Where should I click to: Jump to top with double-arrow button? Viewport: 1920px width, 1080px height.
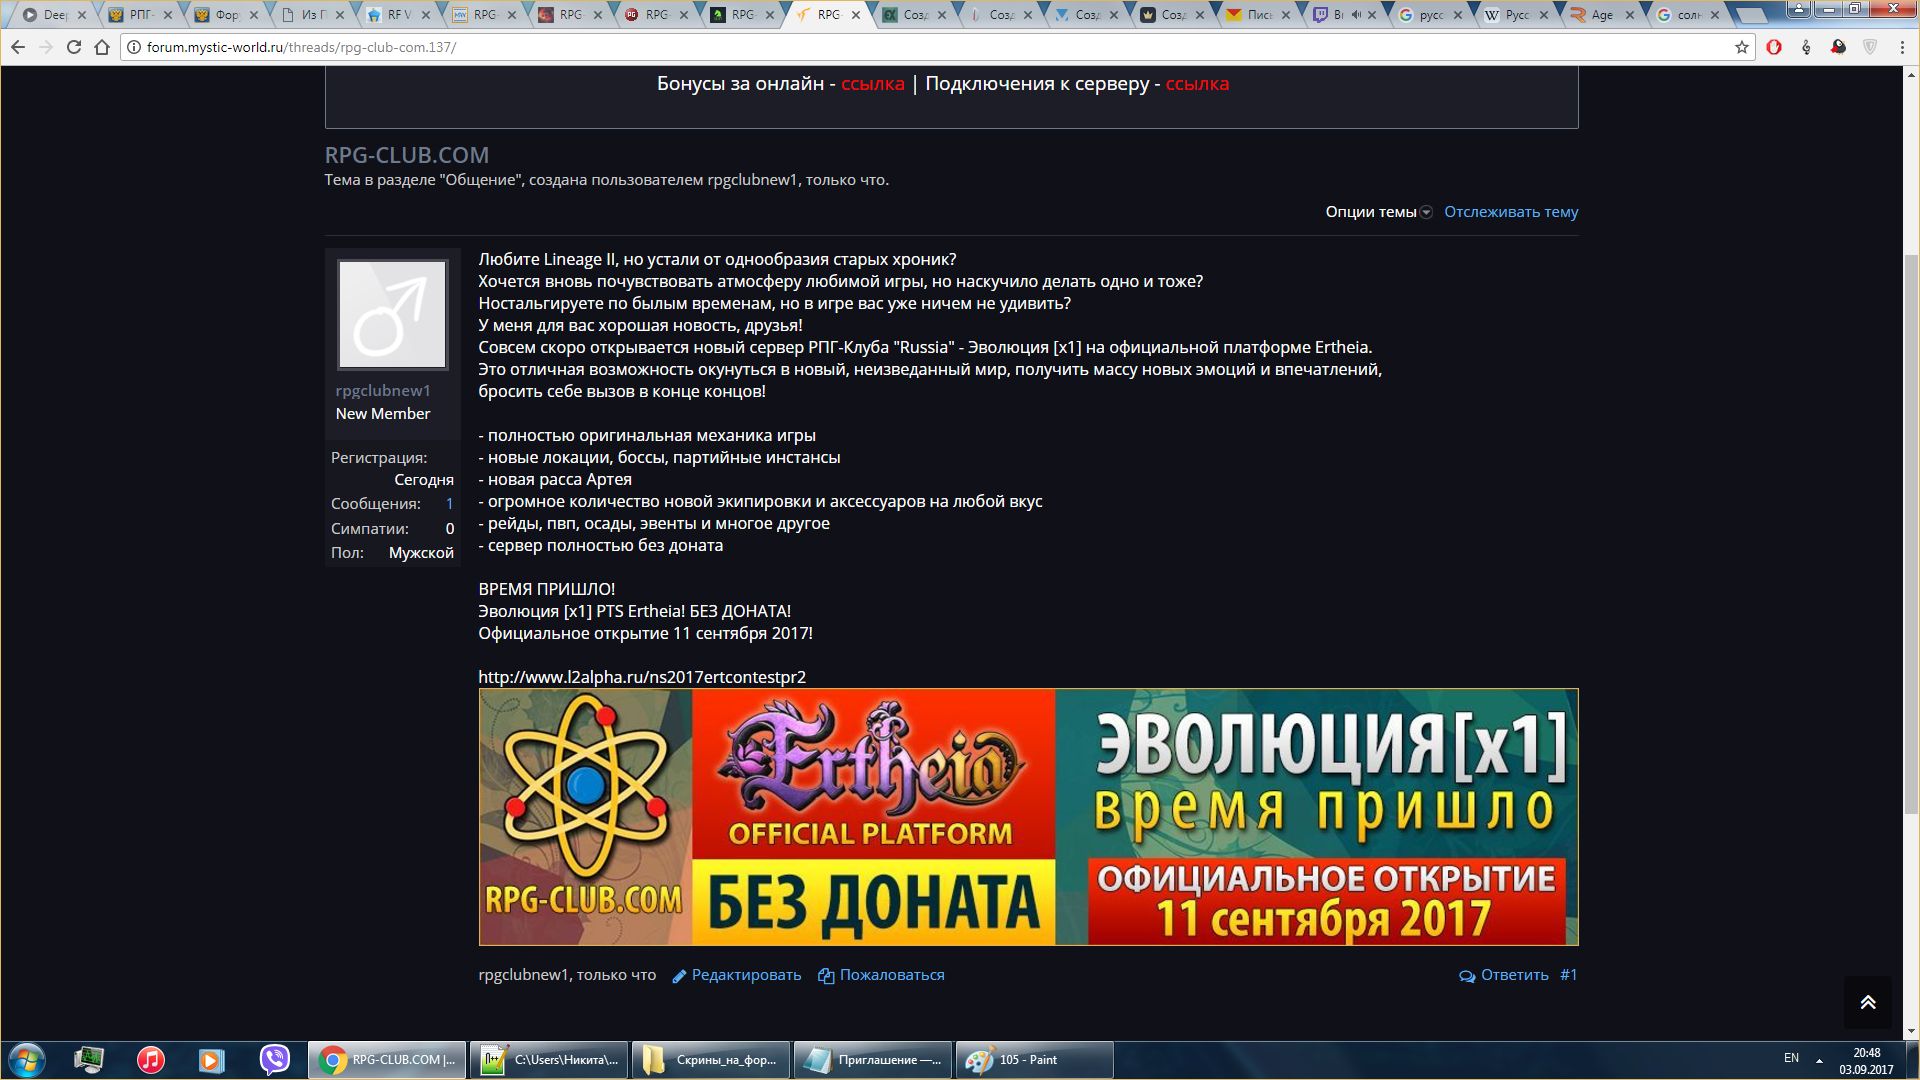1868,1002
